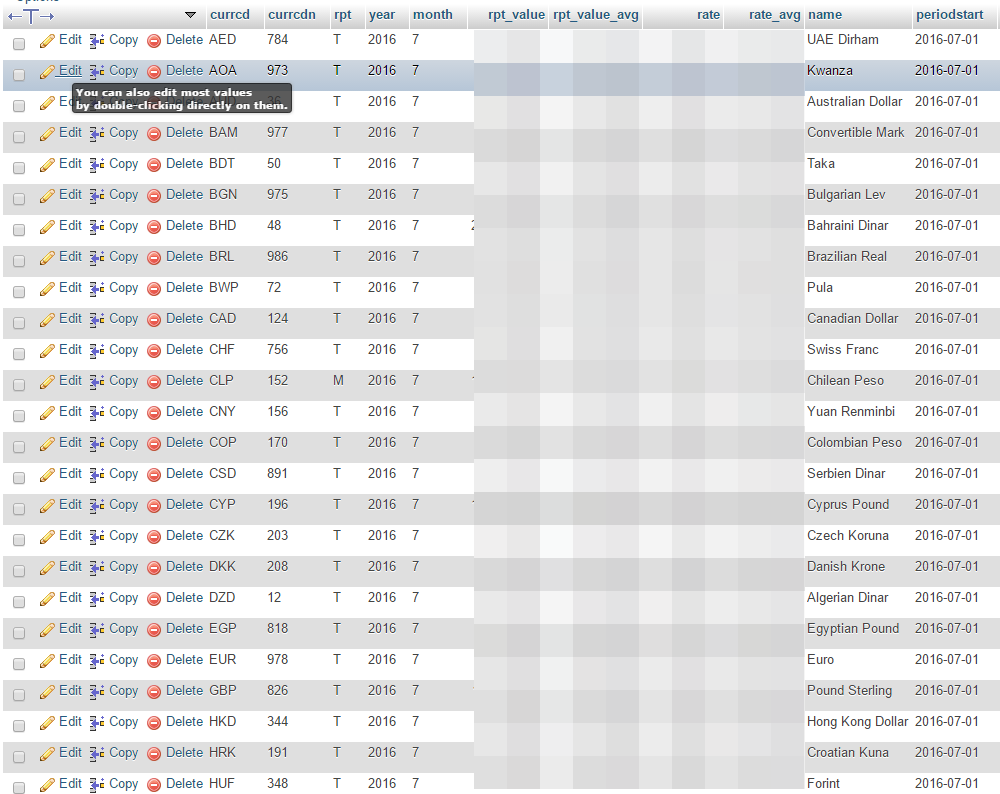Check the box for the DKK row

click(x=19, y=571)
